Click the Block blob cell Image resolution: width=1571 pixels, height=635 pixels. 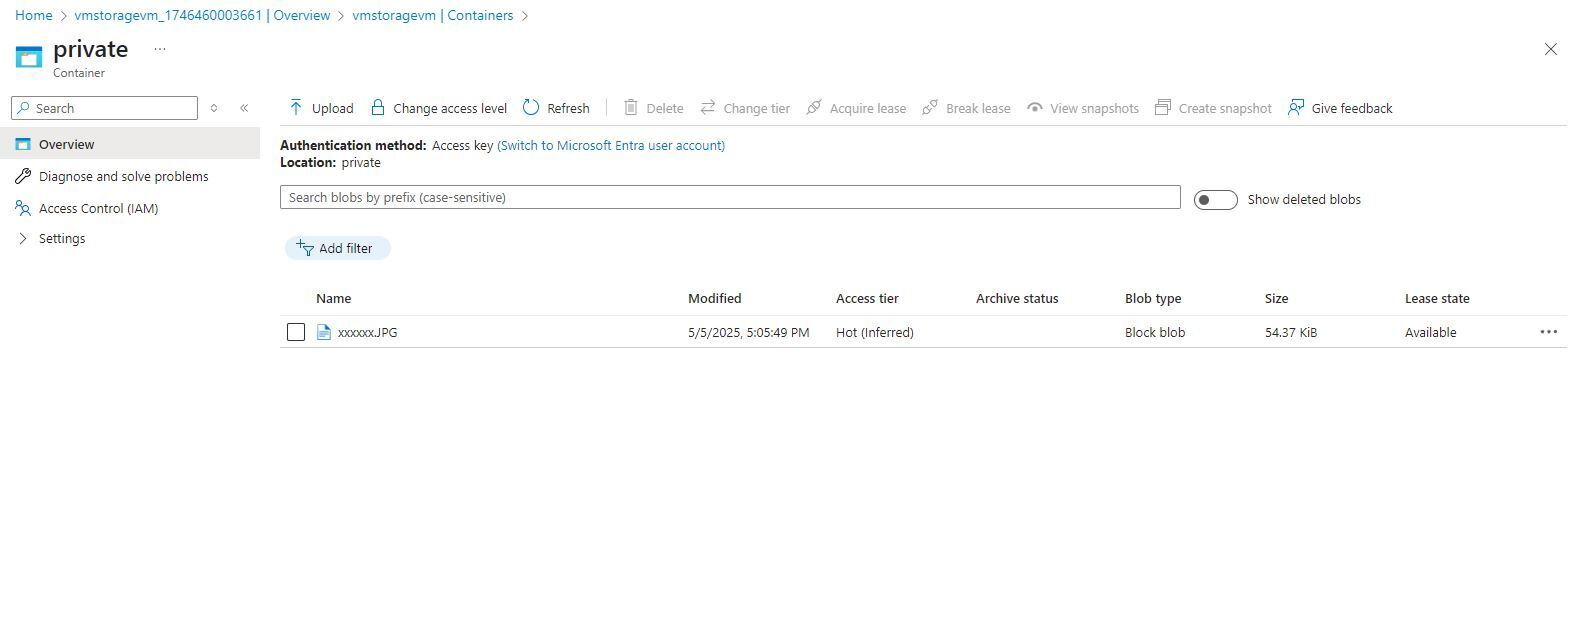coord(1155,332)
